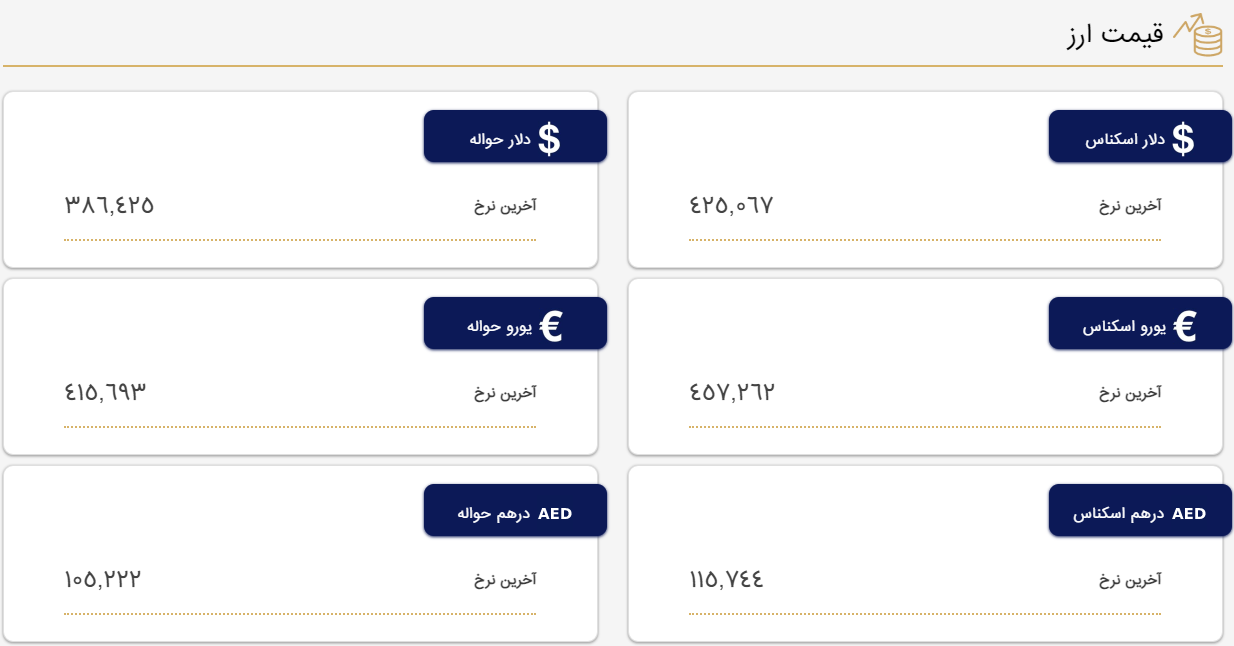The width and height of the screenshot is (1234, 646).
Task: Click the قیمت ارز section heading
Action: pyautogui.click(x=1115, y=35)
